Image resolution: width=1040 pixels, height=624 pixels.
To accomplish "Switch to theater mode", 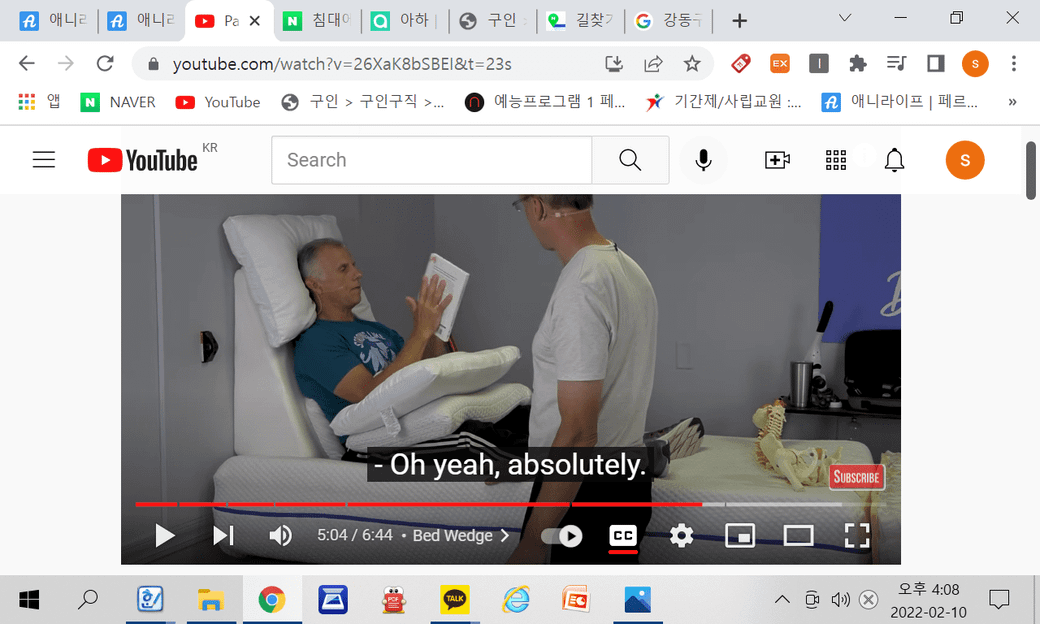I will point(798,536).
